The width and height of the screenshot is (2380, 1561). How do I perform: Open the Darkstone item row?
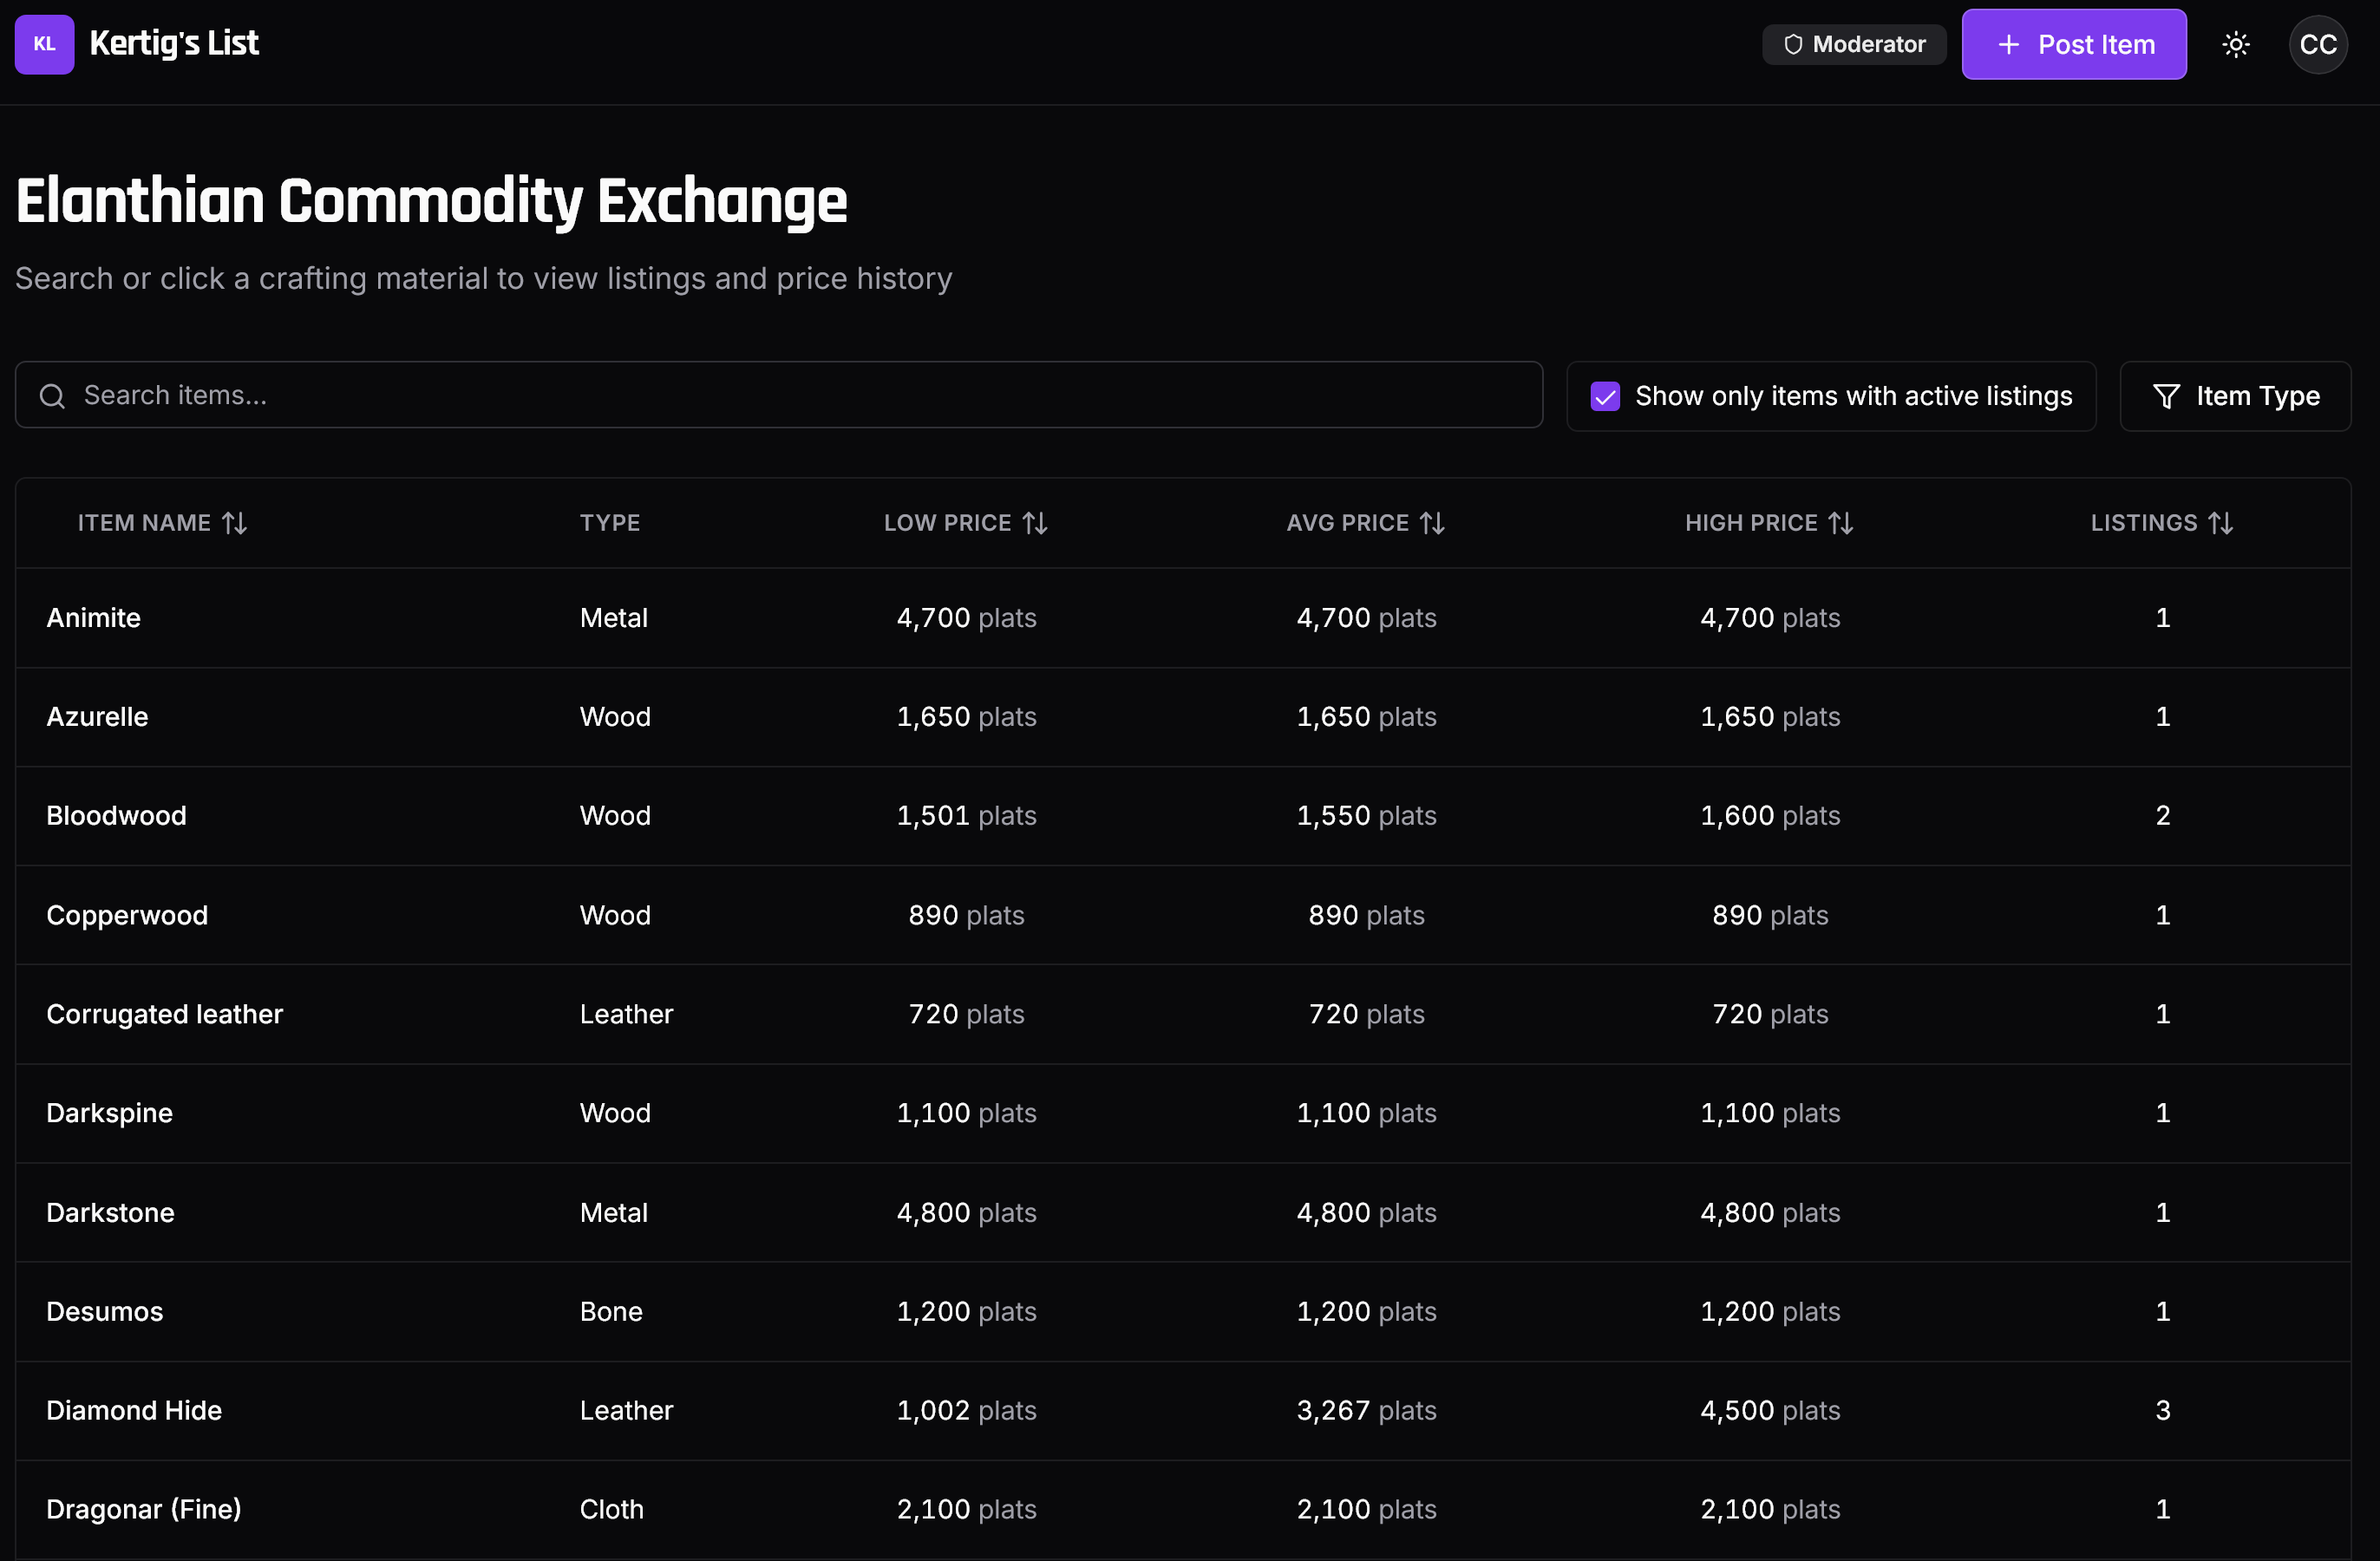(110, 1212)
